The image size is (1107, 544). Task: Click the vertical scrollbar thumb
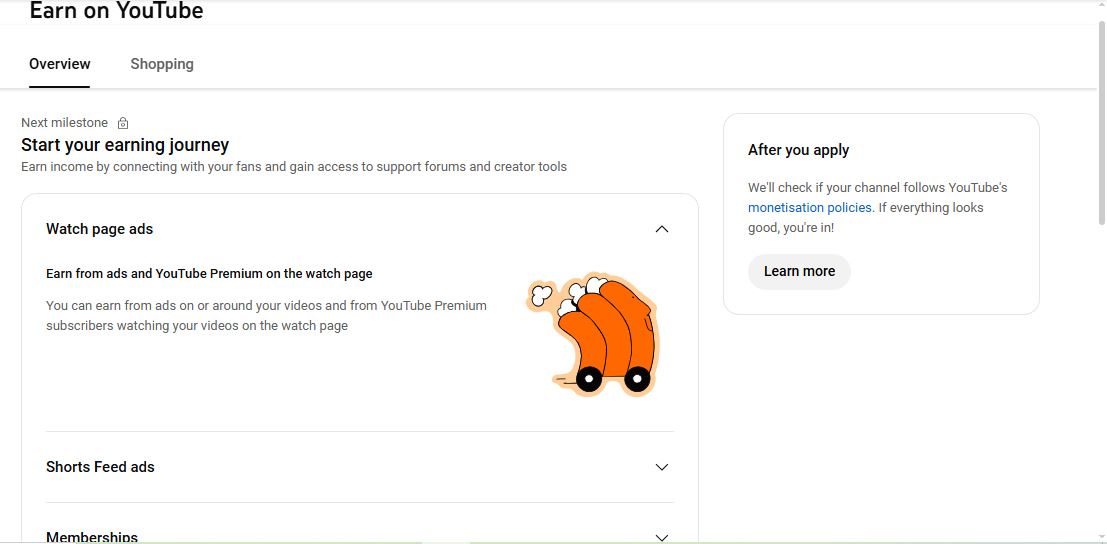(1101, 120)
